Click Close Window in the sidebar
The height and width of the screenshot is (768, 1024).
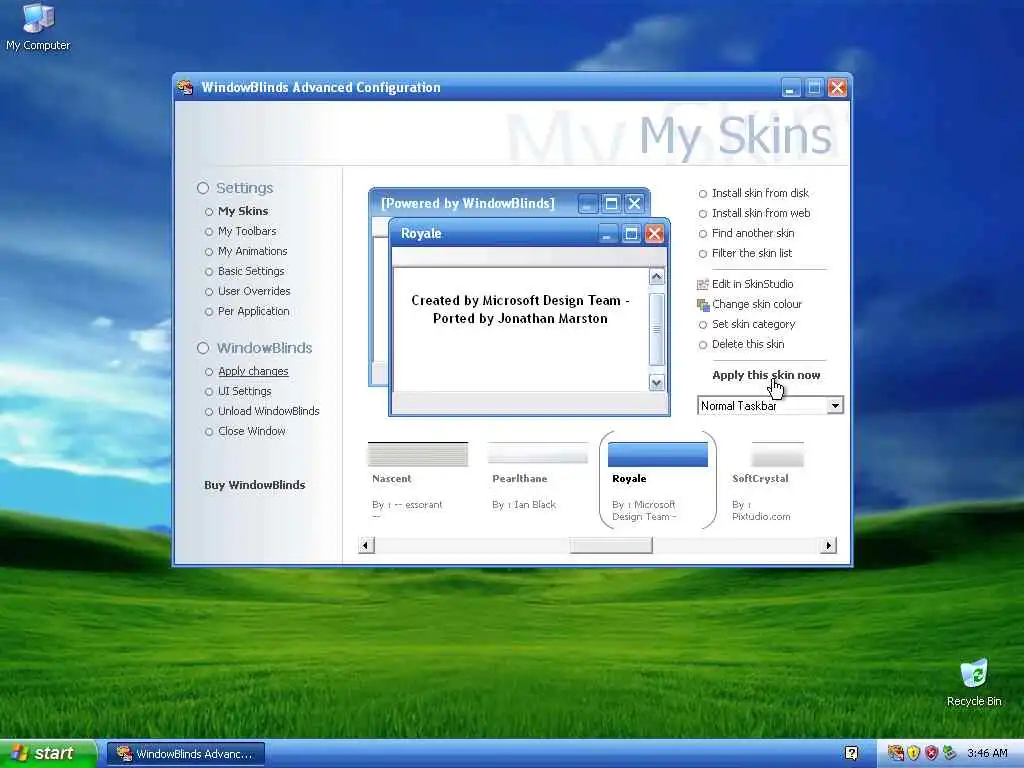[x=251, y=432]
